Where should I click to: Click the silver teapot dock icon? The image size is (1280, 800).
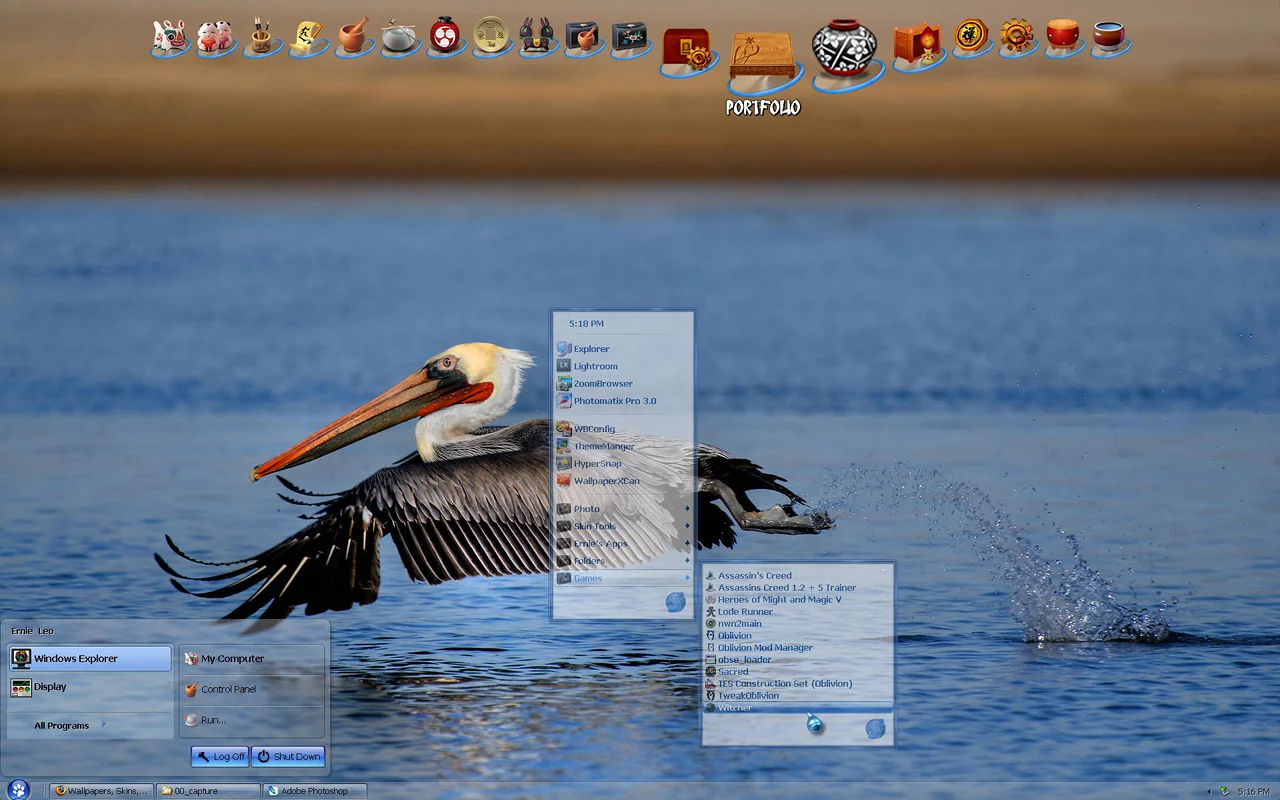(x=399, y=36)
